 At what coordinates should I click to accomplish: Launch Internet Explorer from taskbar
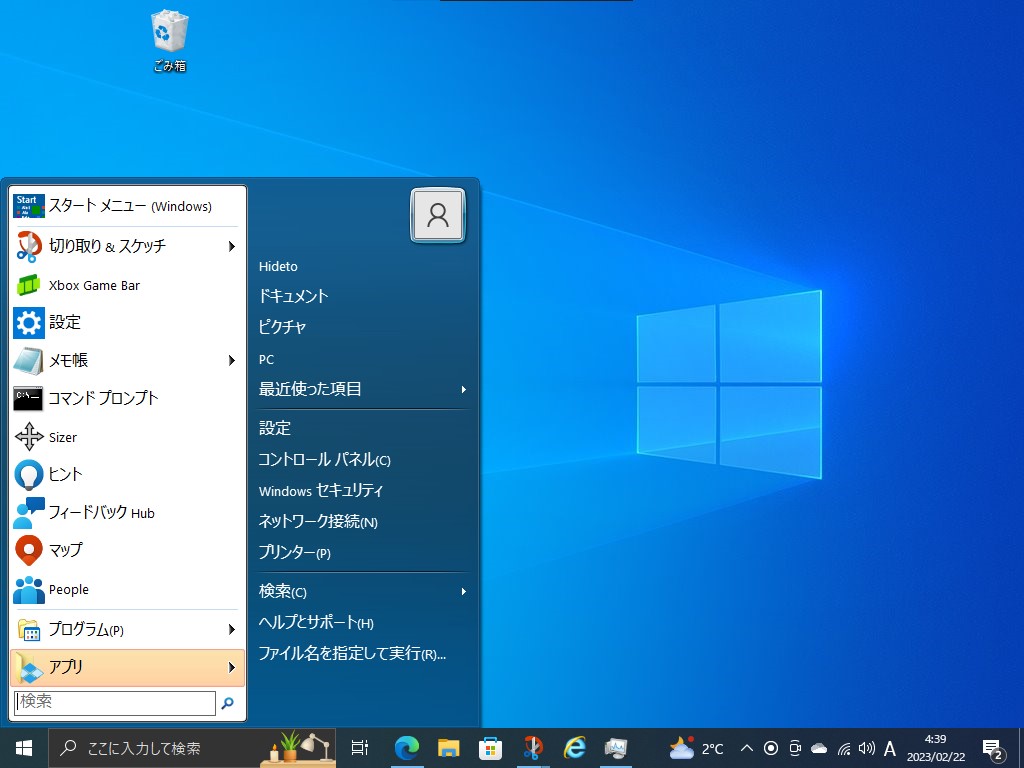(x=574, y=748)
